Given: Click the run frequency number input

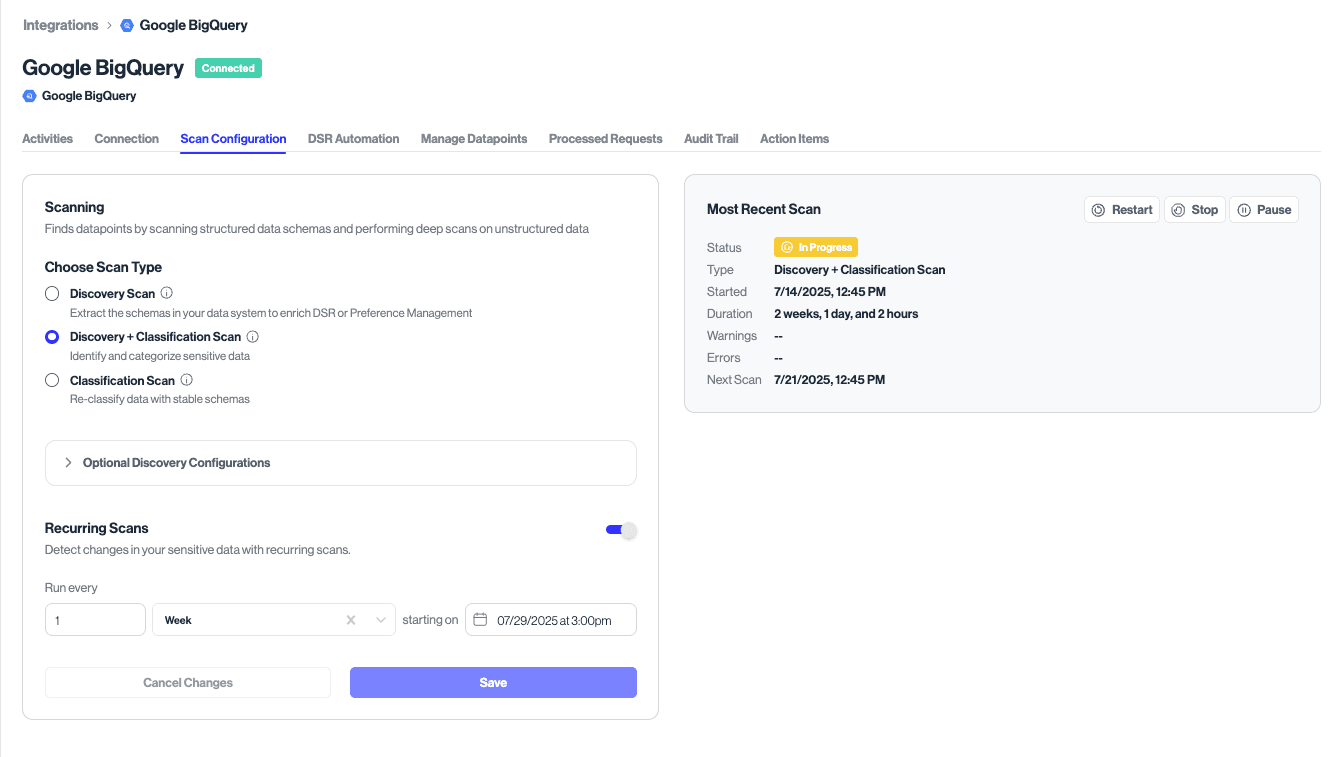Looking at the screenshot, I should (x=95, y=619).
